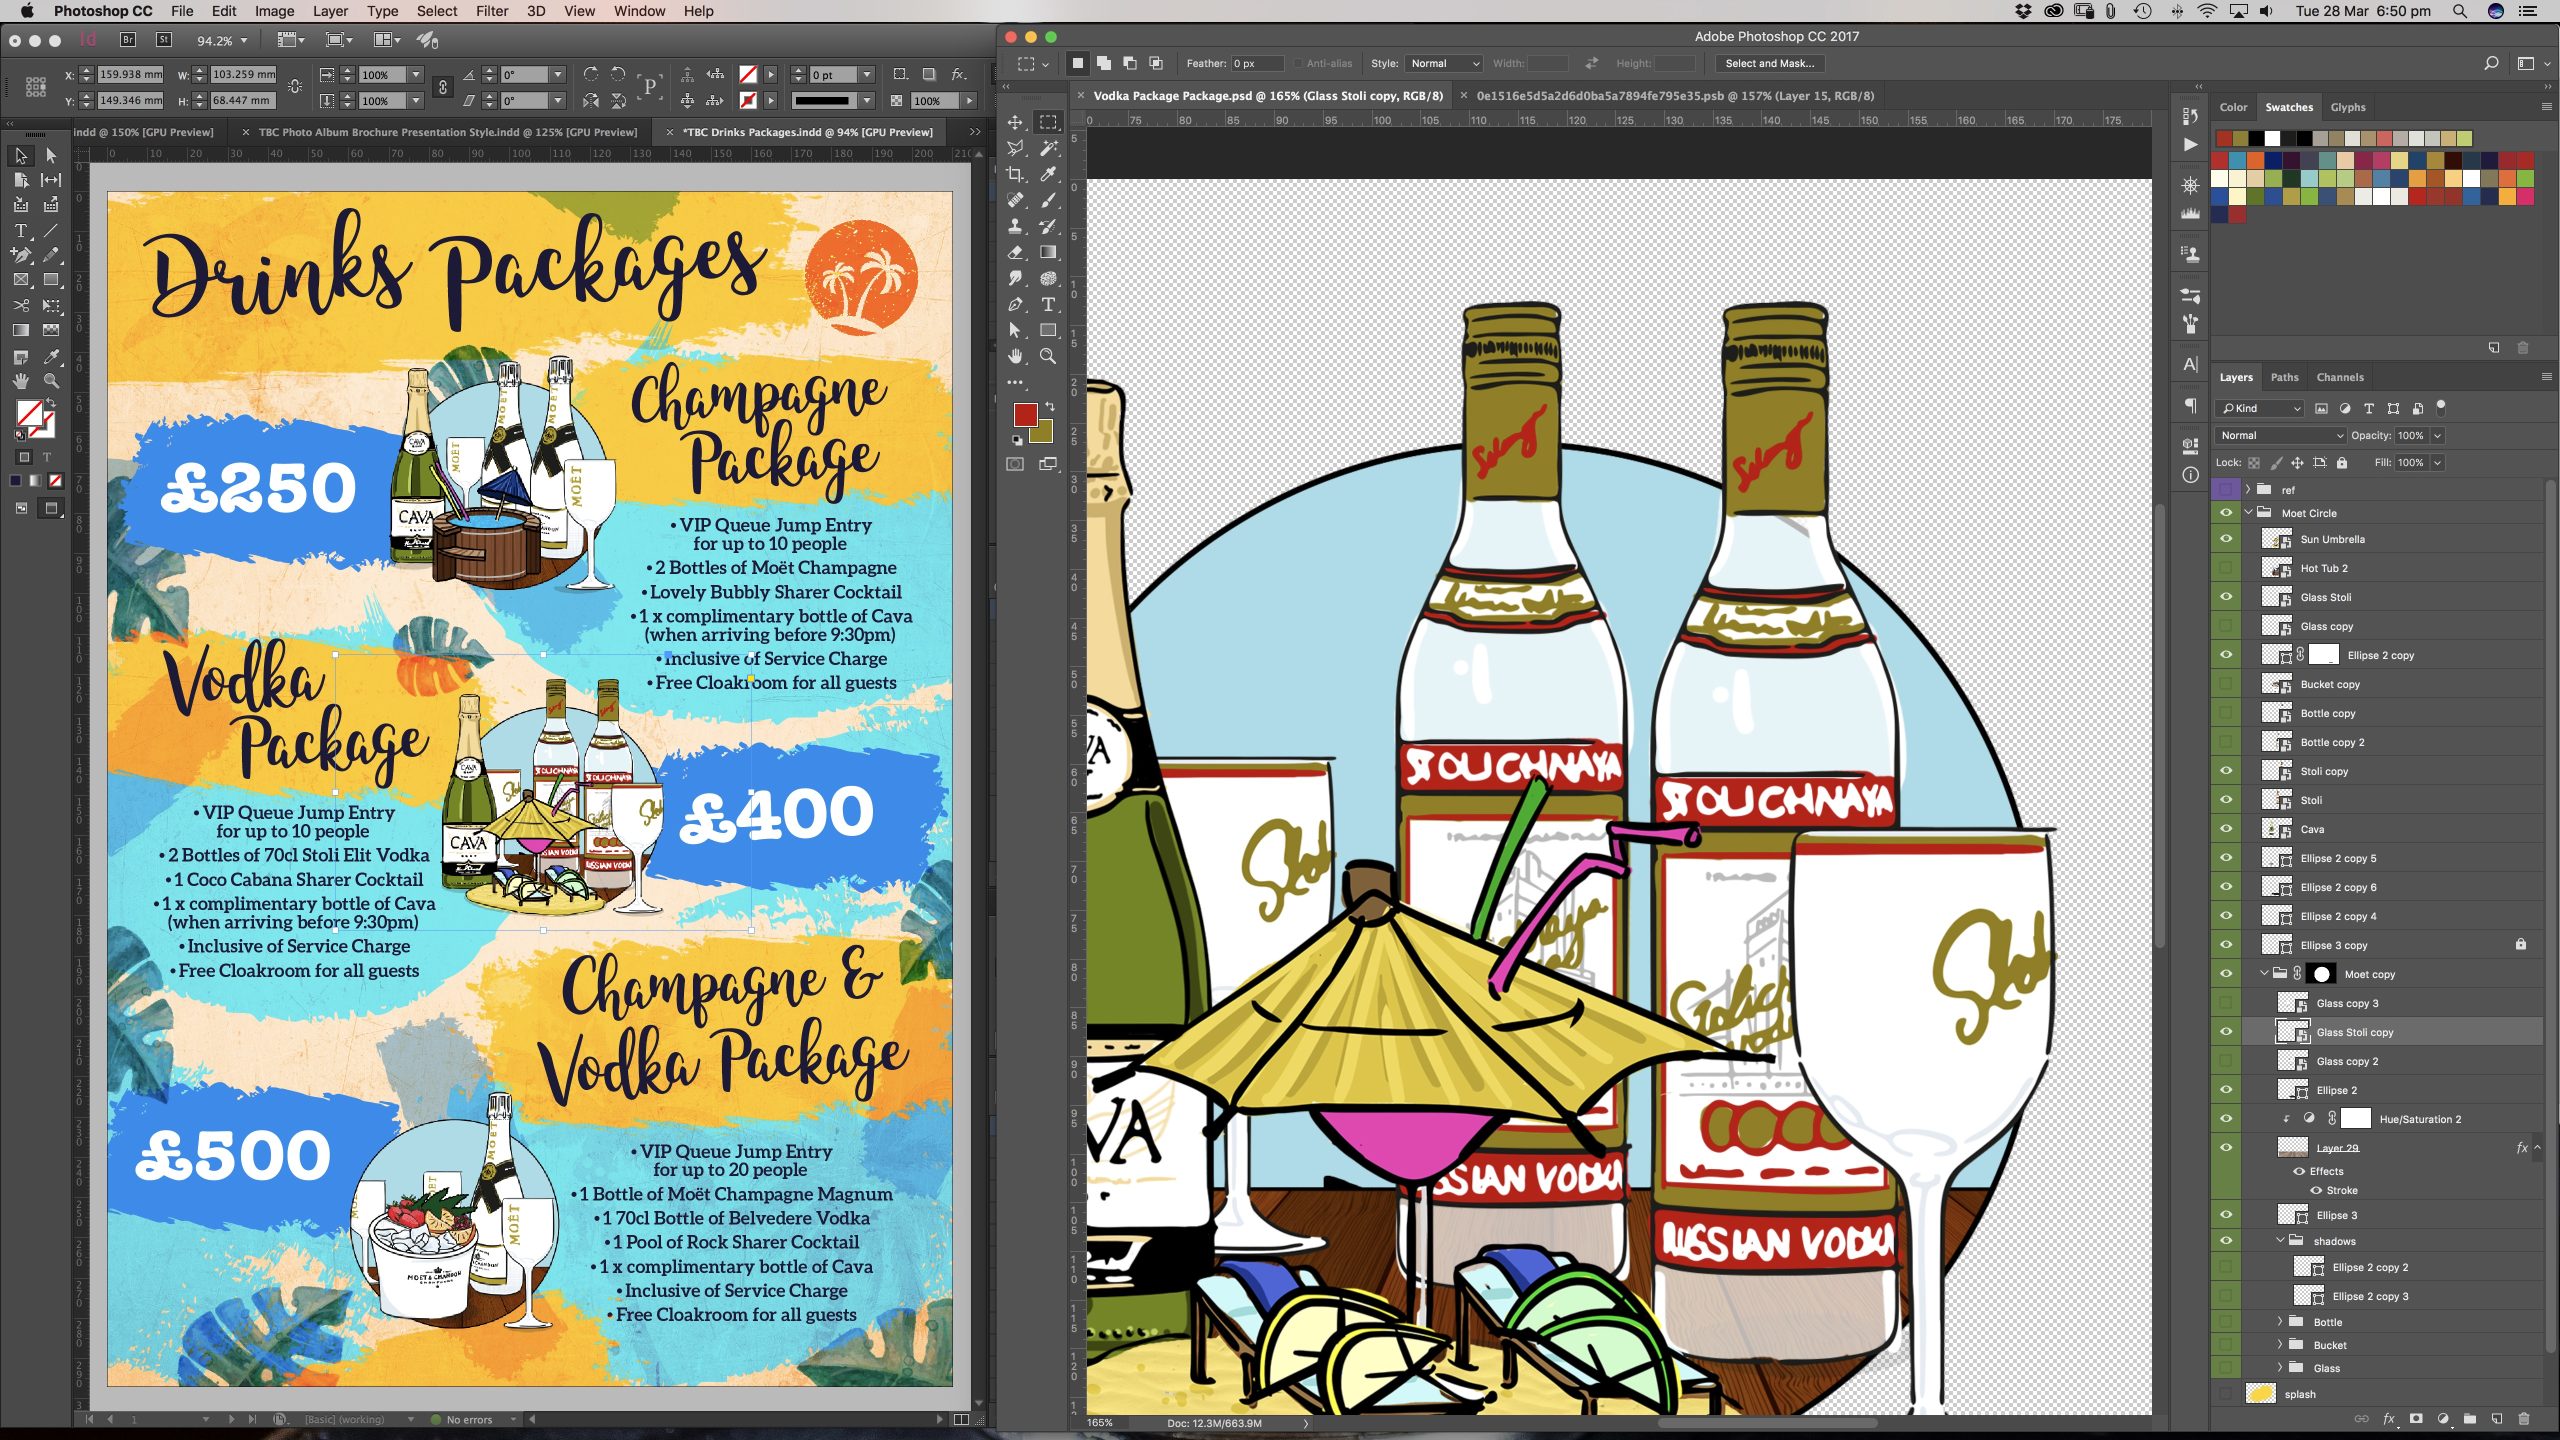Select the Horizontal Type tool in Photoshop
The height and width of the screenshot is (1440, 2560).
coord(1048,304)
